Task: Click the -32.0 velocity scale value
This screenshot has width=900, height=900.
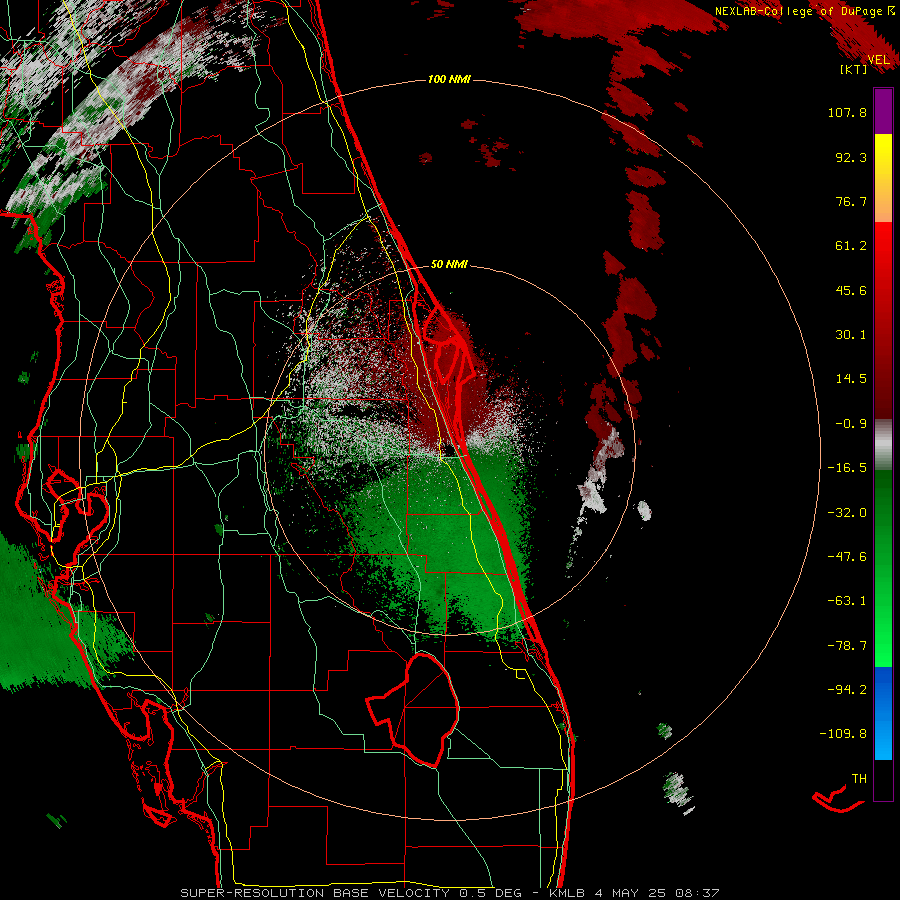Action: point(847,513)
